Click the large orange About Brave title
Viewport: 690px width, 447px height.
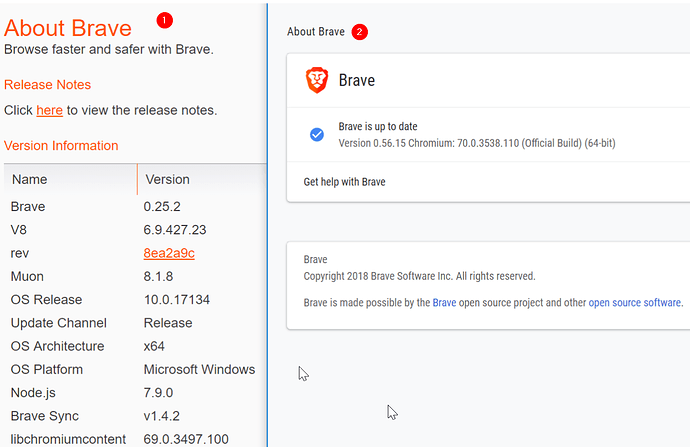point(68,28)
